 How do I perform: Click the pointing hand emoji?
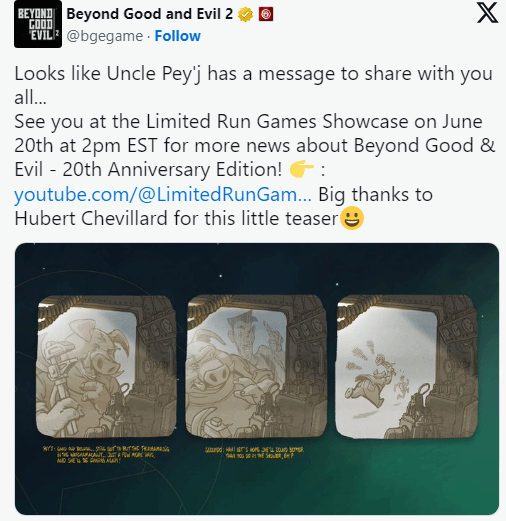pos(302,169)
